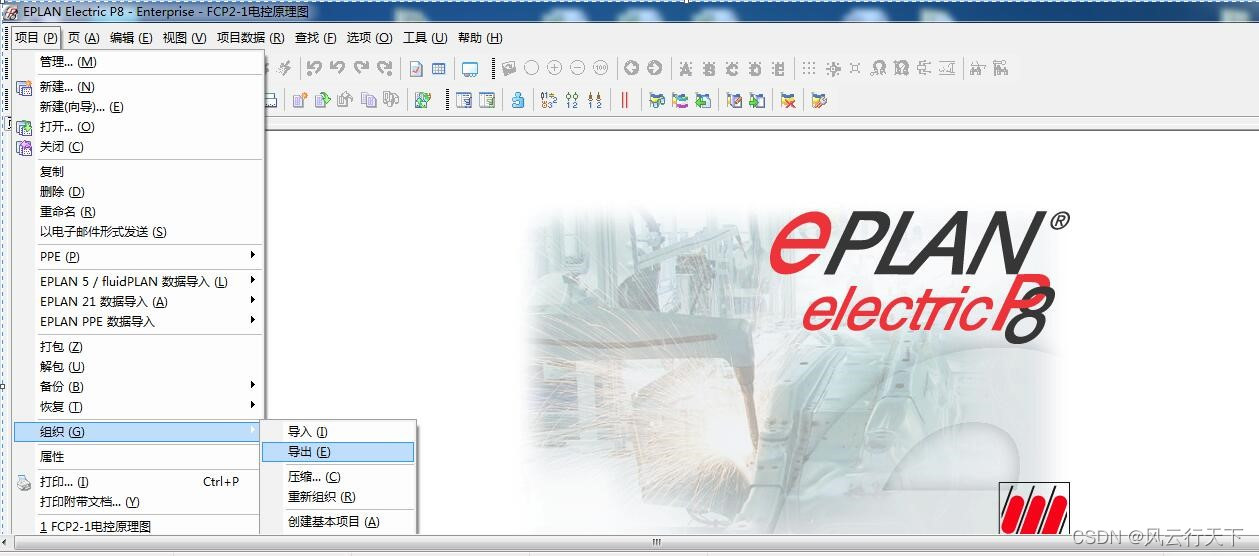Click the binoculars find icon

[977, 68]
